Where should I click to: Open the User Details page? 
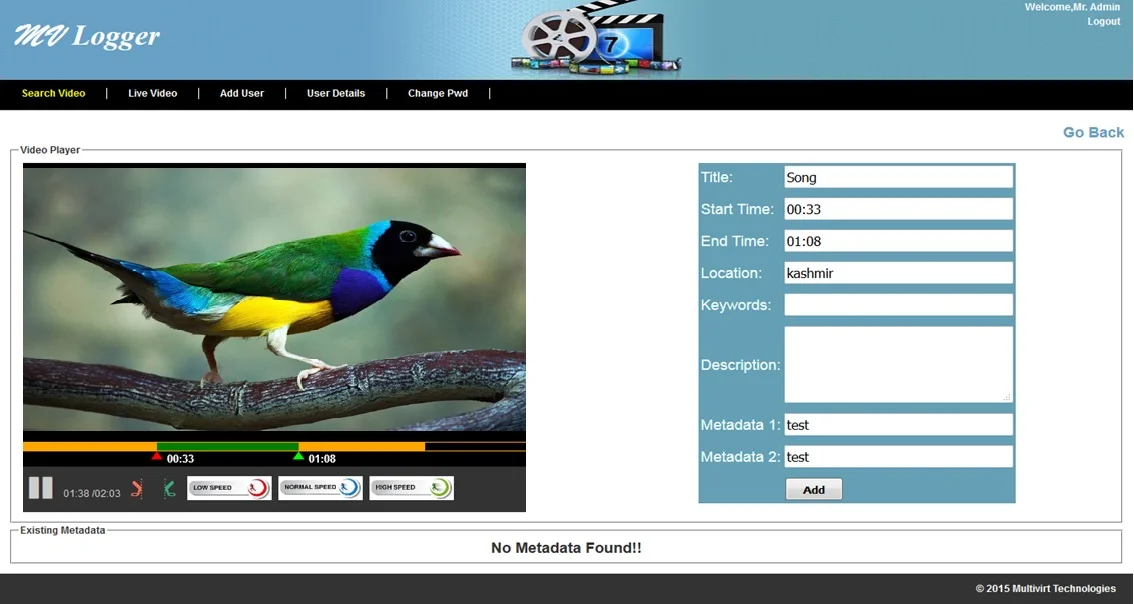335,93
